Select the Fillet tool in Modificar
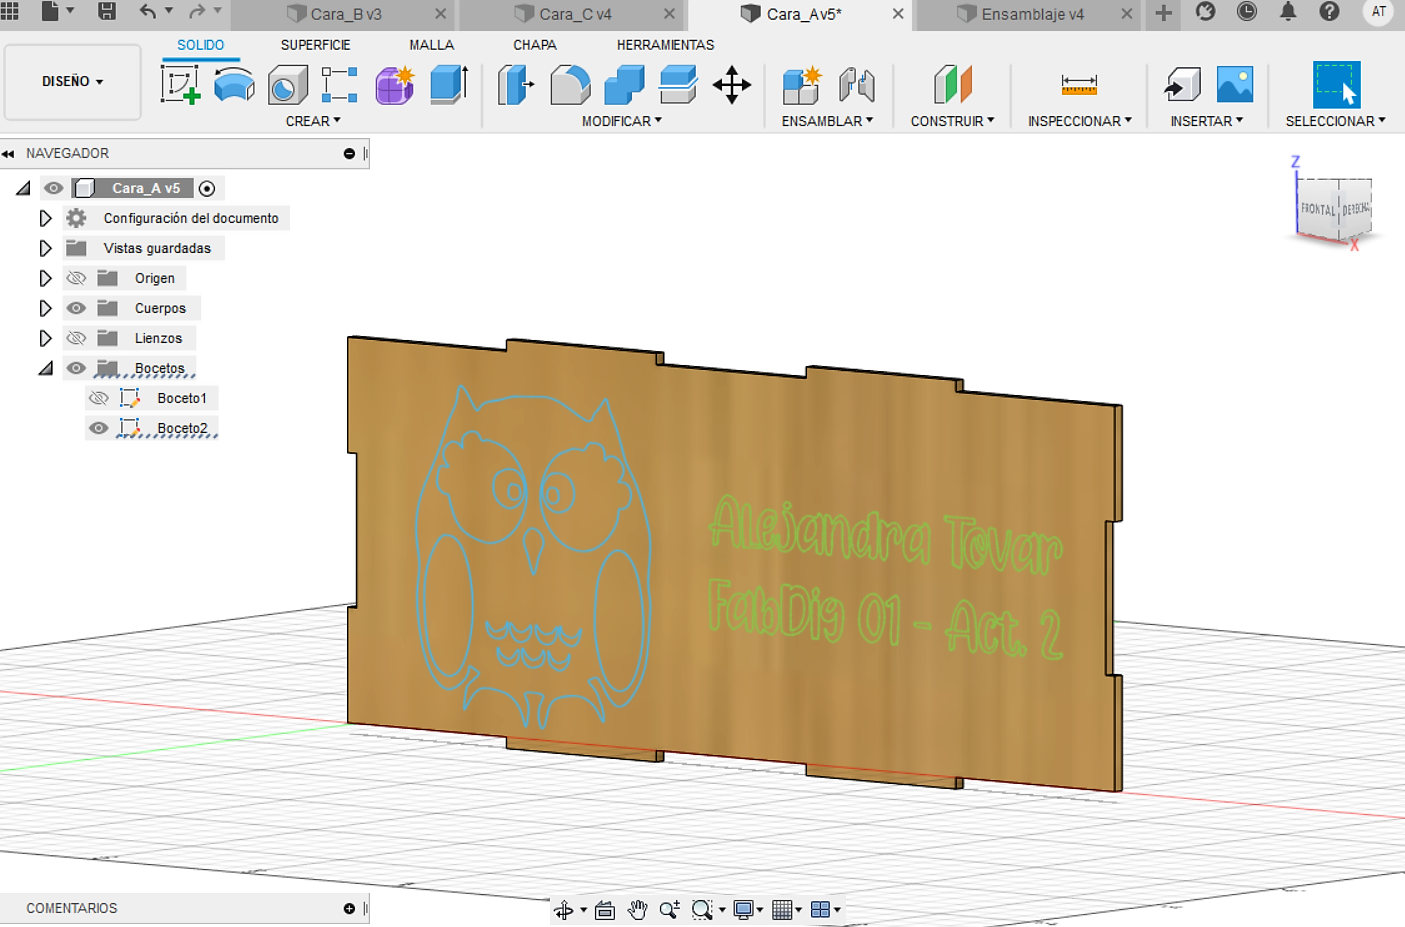 (x=569, y=85)
